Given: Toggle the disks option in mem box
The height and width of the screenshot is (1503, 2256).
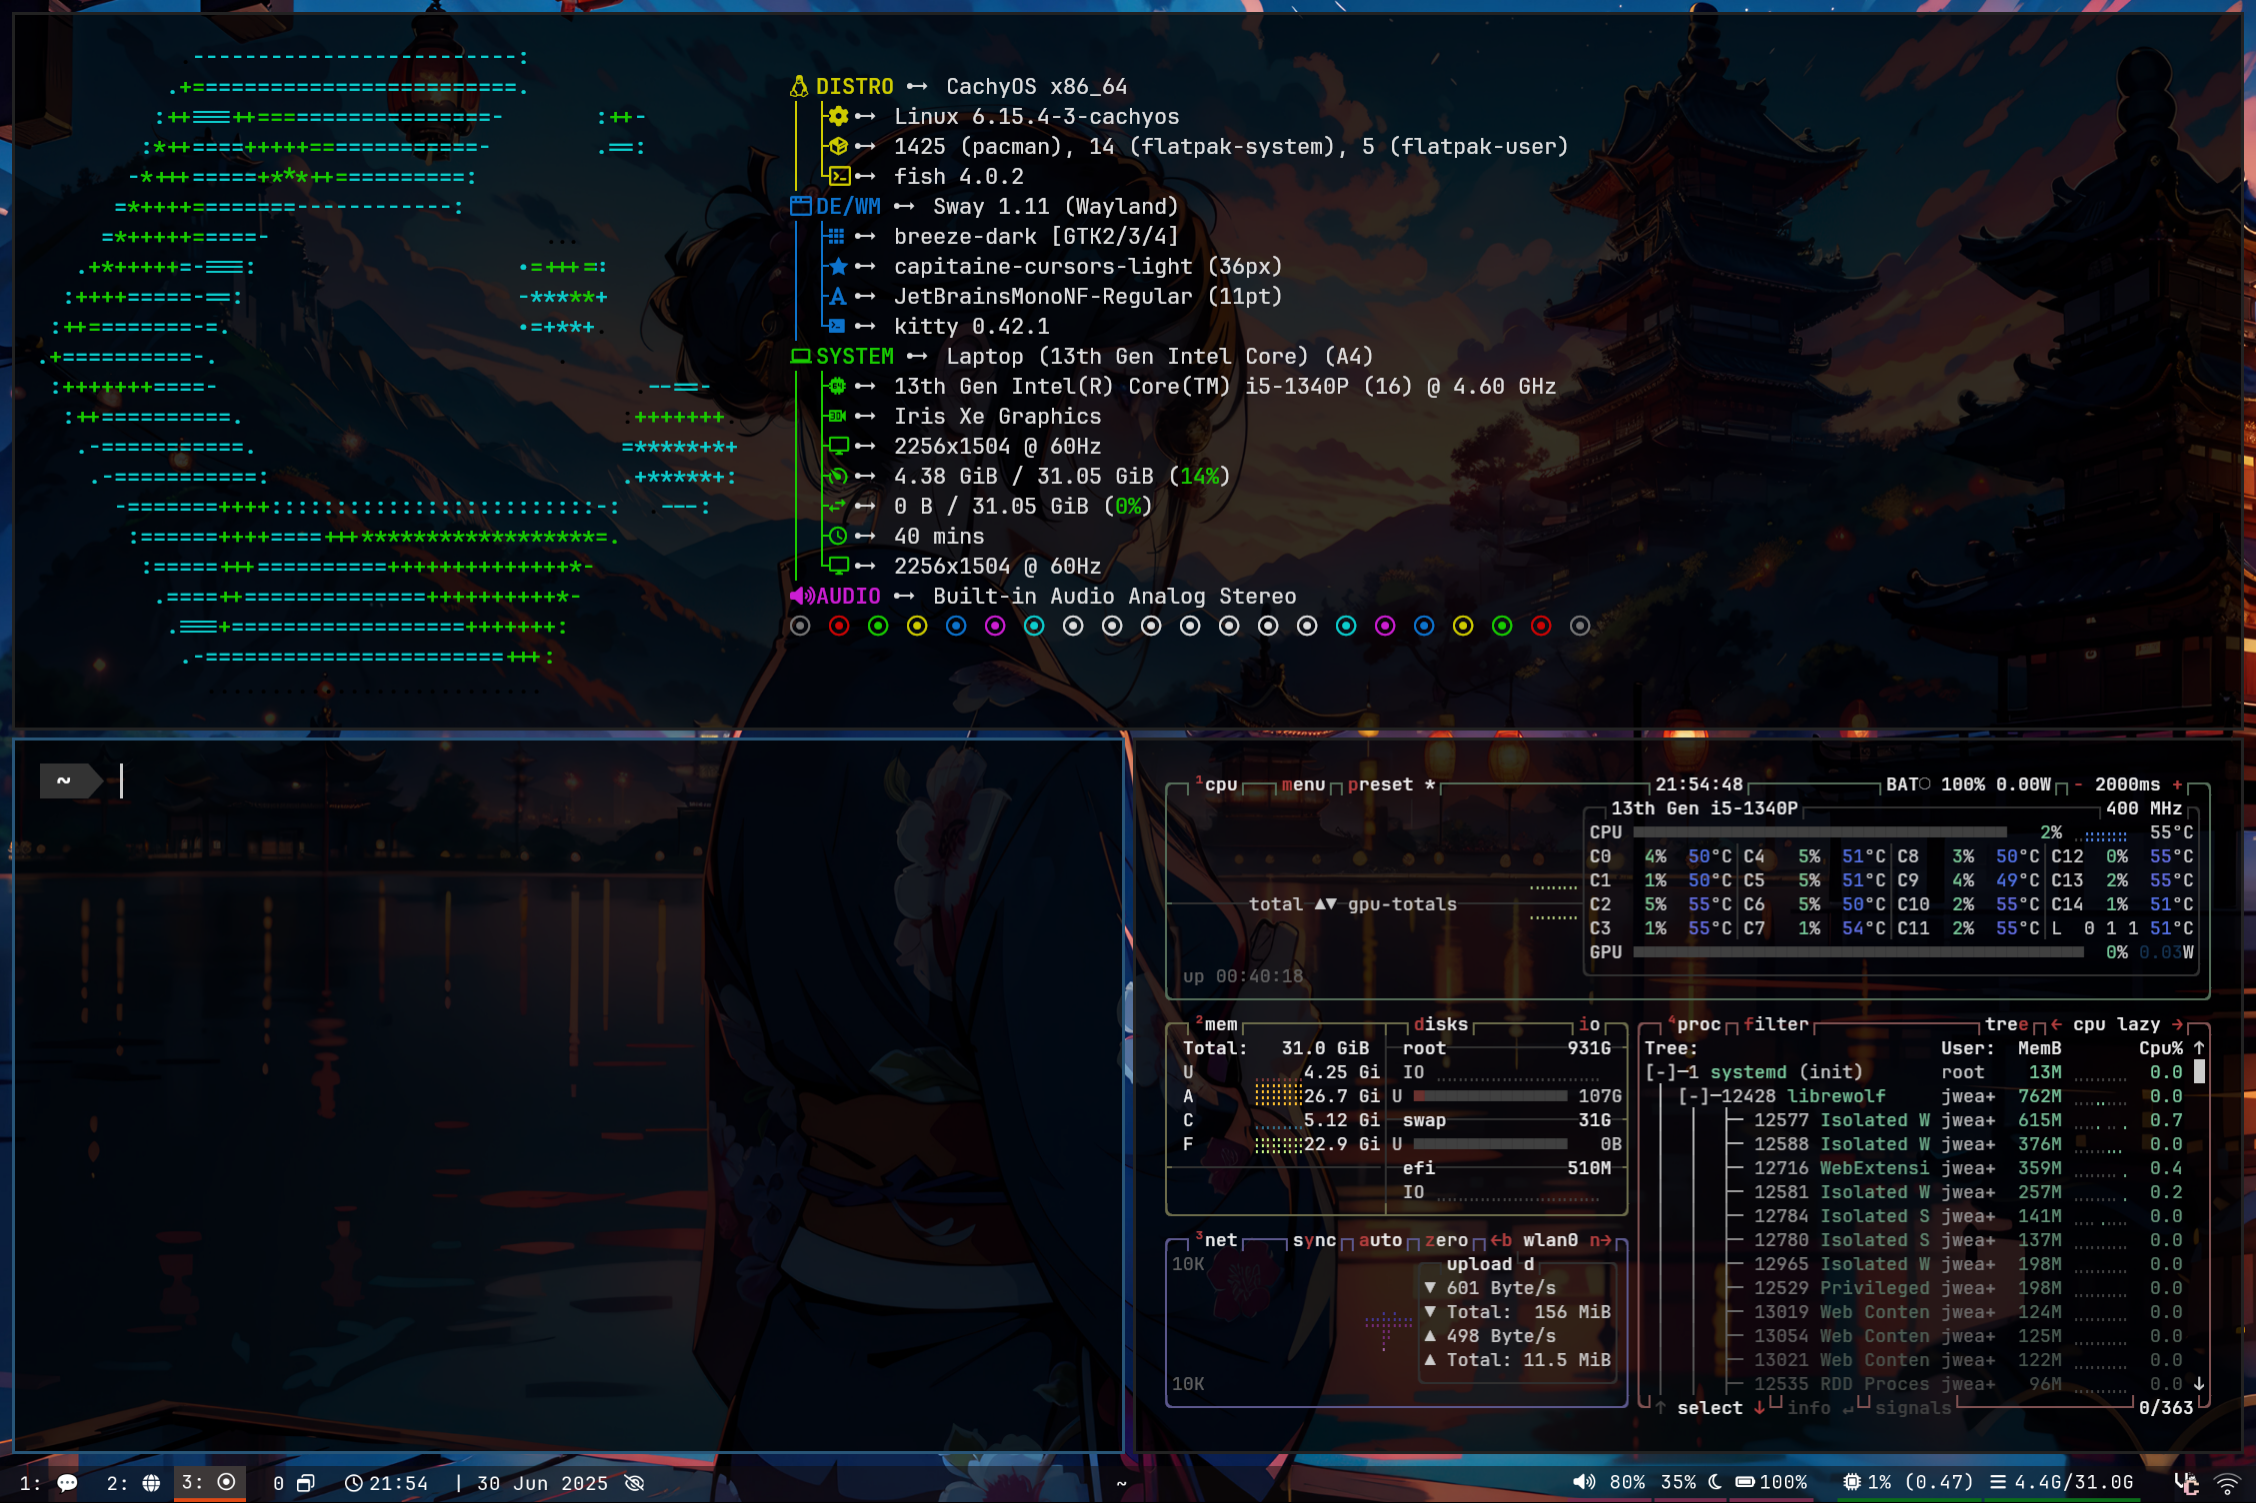Looking at the screenshot, I should [1441, 1025].
